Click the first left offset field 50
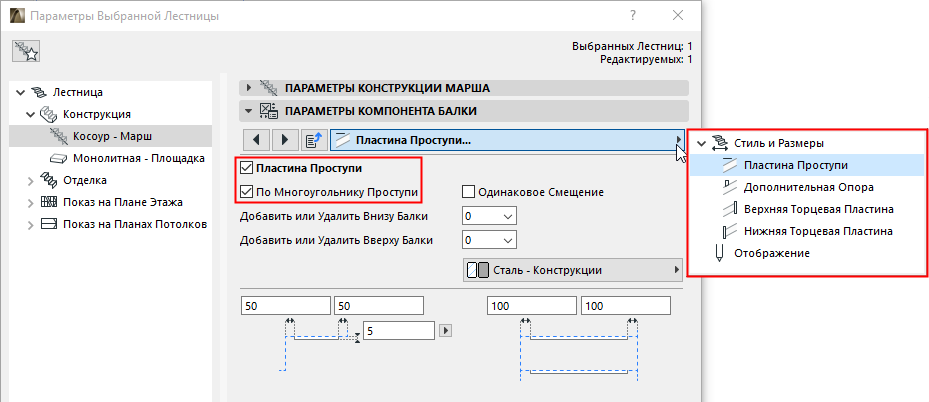Image resolution: width=929 pixels, height=402 pixels. pyautogui.click(x=286, y=306)
